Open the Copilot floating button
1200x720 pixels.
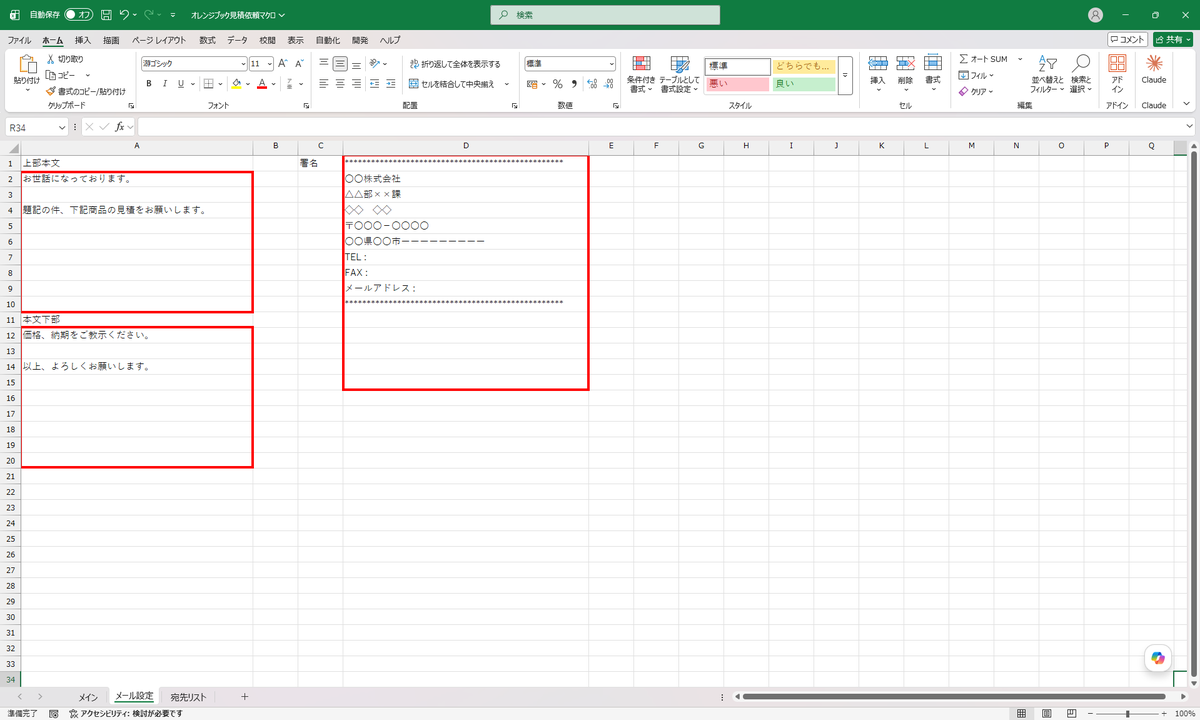point(1158,657)
